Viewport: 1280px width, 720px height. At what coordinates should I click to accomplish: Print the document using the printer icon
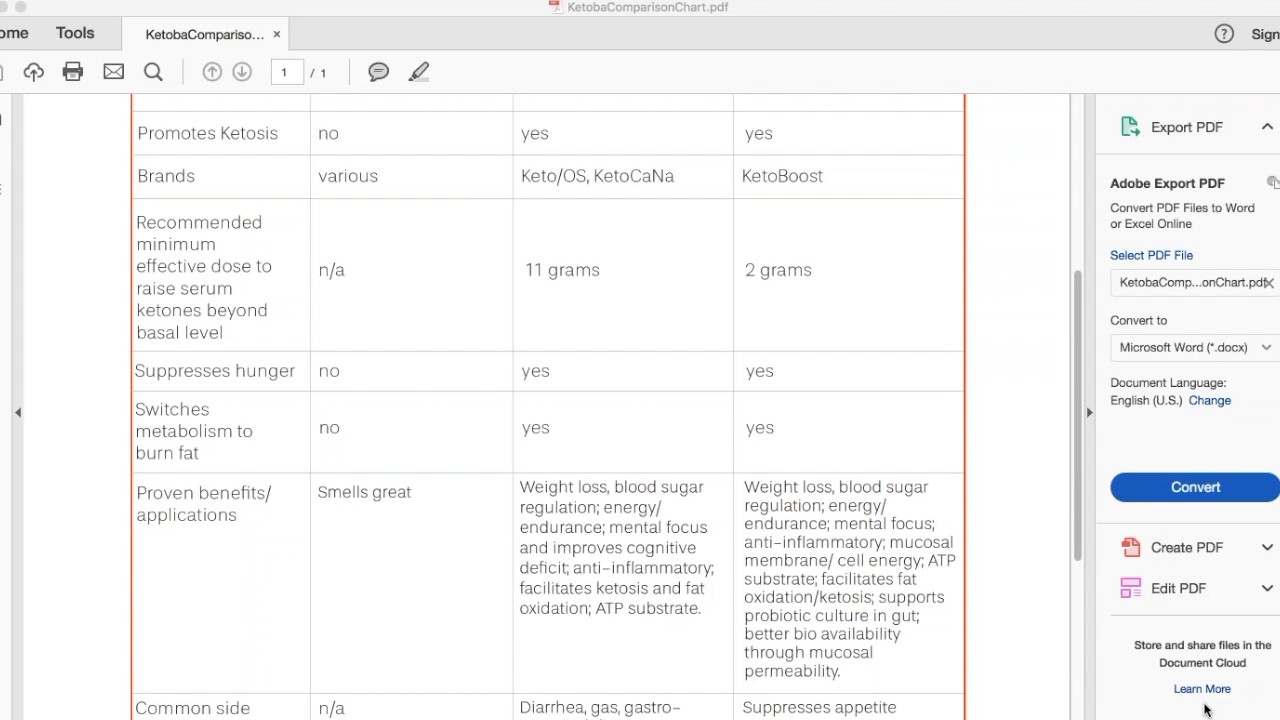click(x=73, y=72)
